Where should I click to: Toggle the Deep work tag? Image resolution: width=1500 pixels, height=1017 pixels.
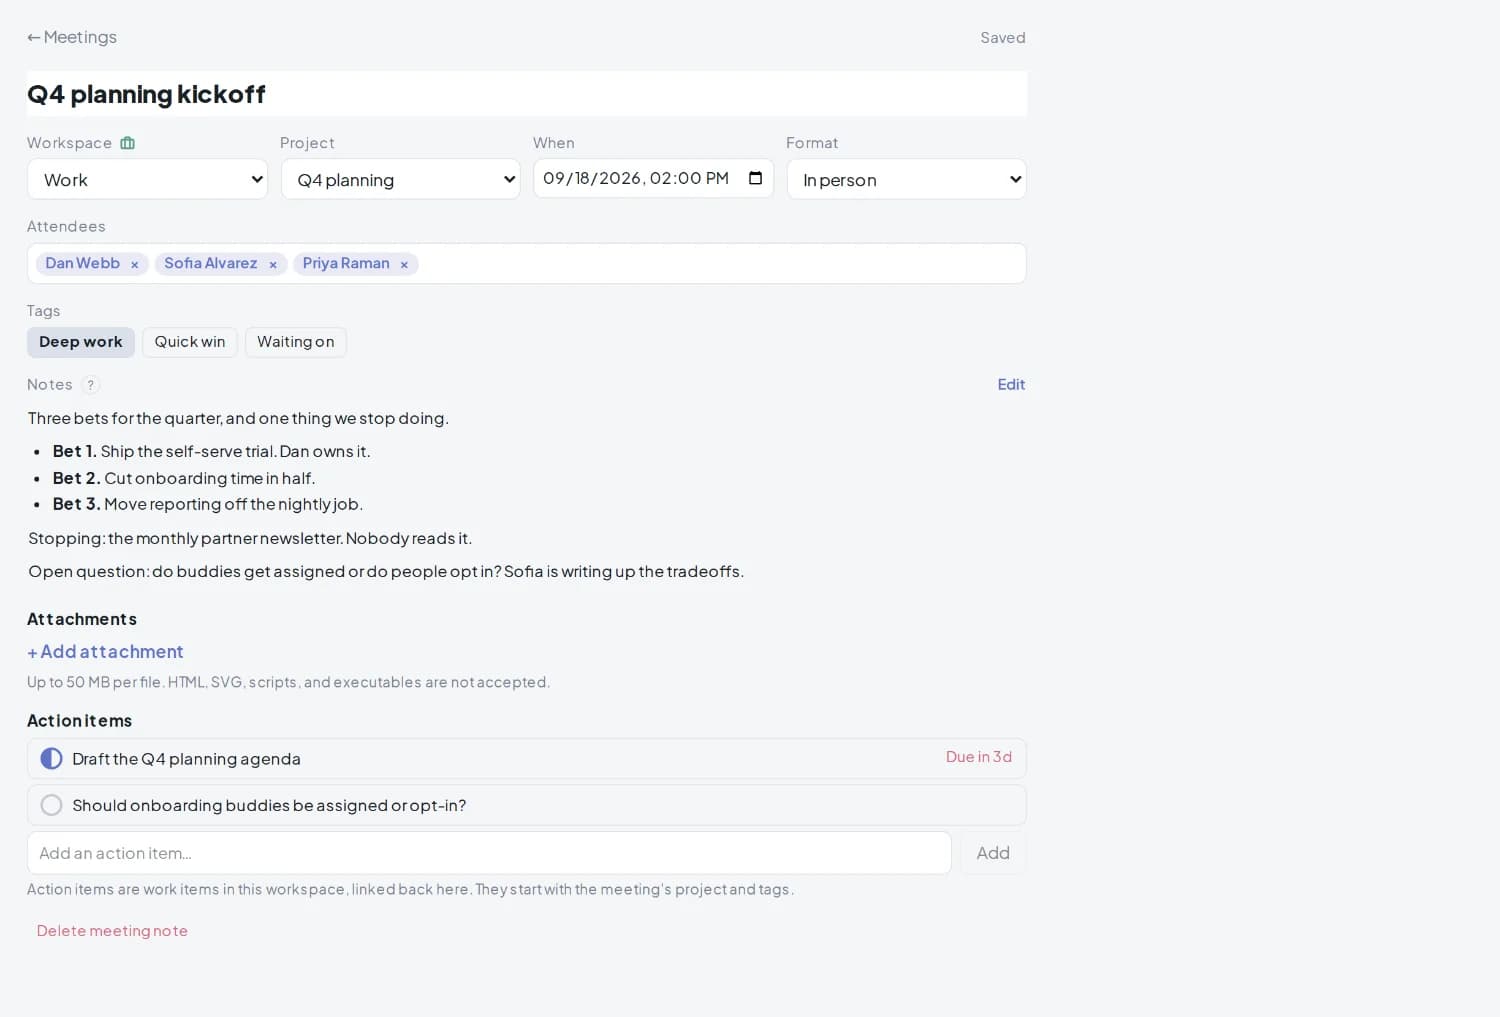(81, 342)
